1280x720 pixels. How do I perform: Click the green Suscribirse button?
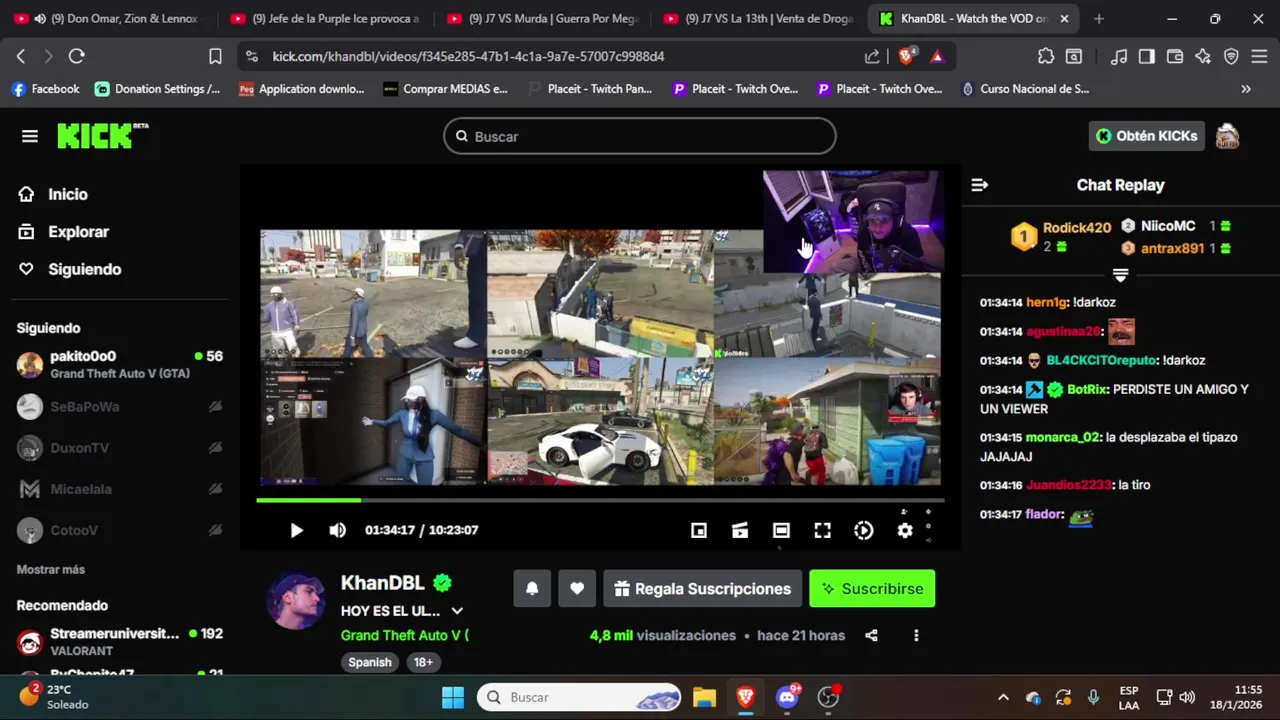pos(872,589)
